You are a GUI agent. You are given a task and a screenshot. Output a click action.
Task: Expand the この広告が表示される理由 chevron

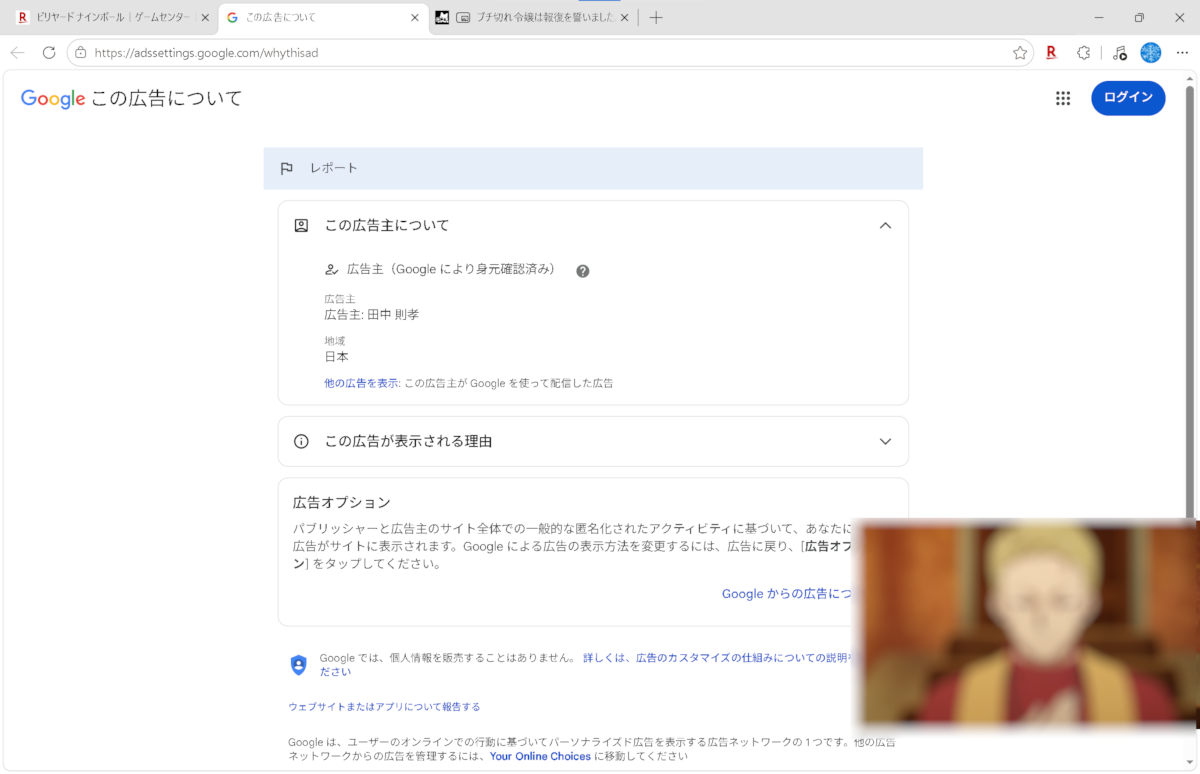tap(885, 441)
